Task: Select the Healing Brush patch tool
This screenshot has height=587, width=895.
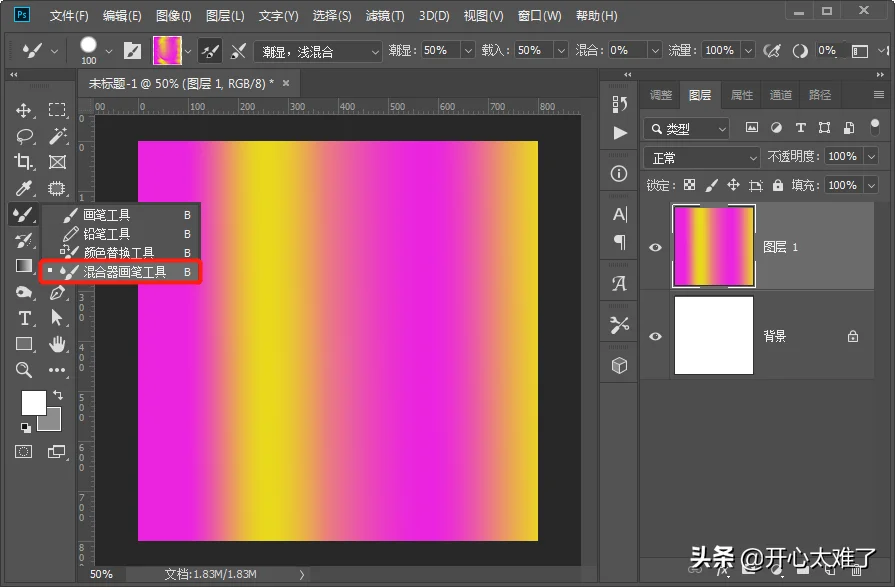Action: click(x=57, y=188)
